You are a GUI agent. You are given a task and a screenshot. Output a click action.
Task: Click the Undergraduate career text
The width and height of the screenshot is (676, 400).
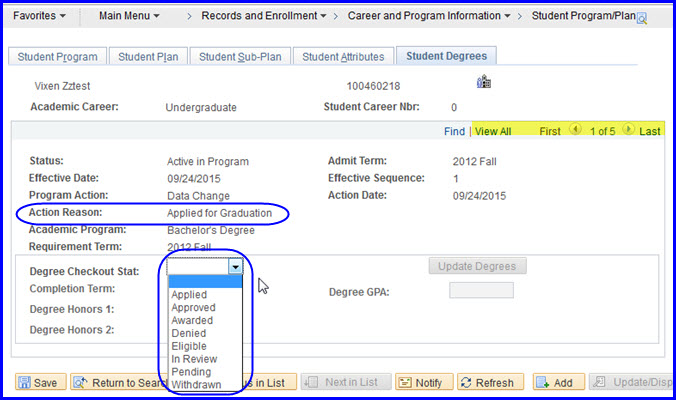coord(201,107)
